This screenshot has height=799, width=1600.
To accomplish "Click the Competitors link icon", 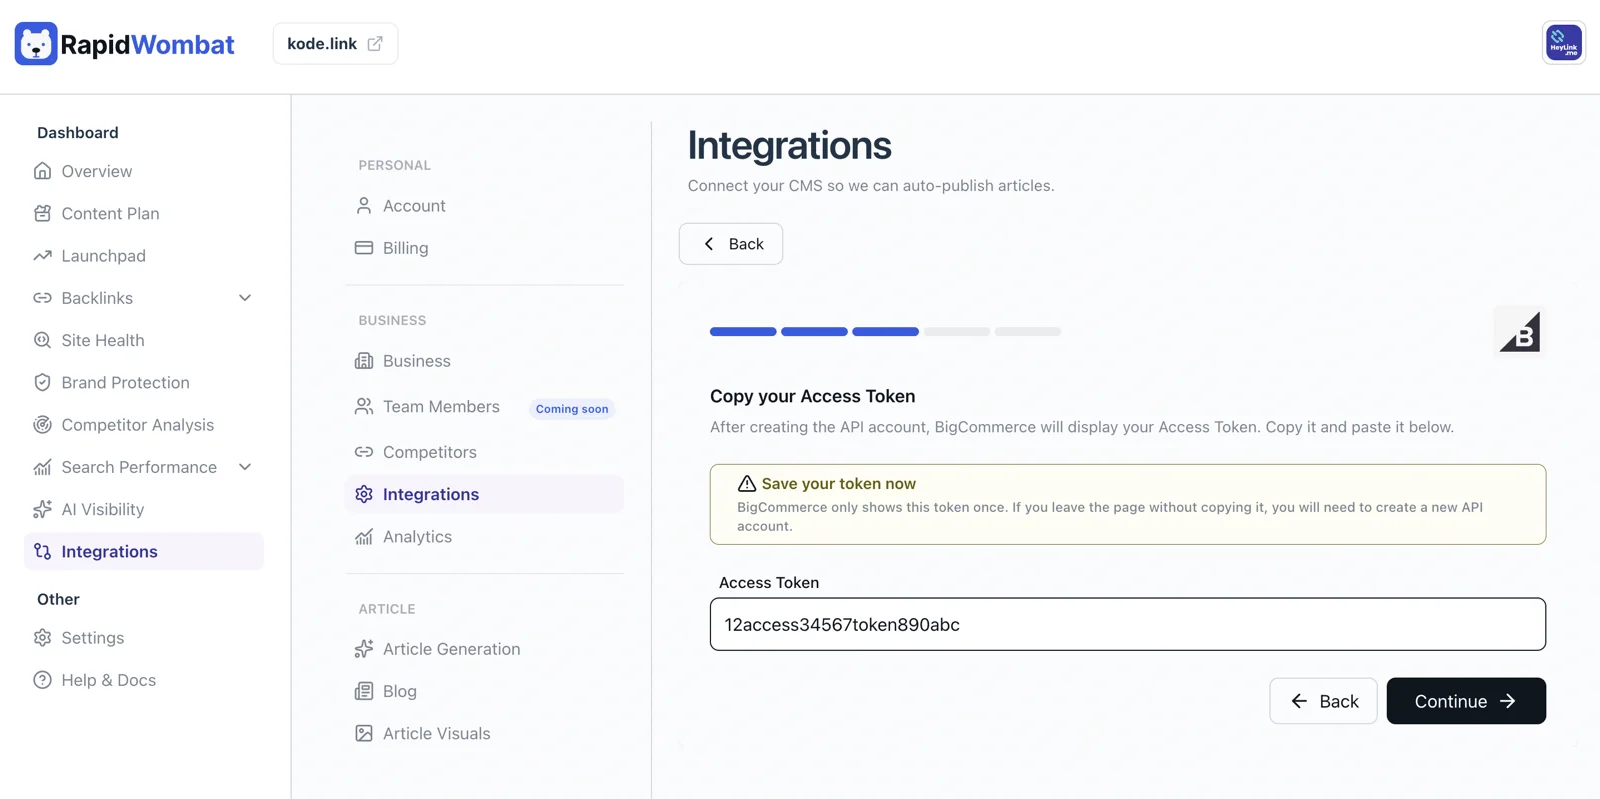I will coord(364,452).
